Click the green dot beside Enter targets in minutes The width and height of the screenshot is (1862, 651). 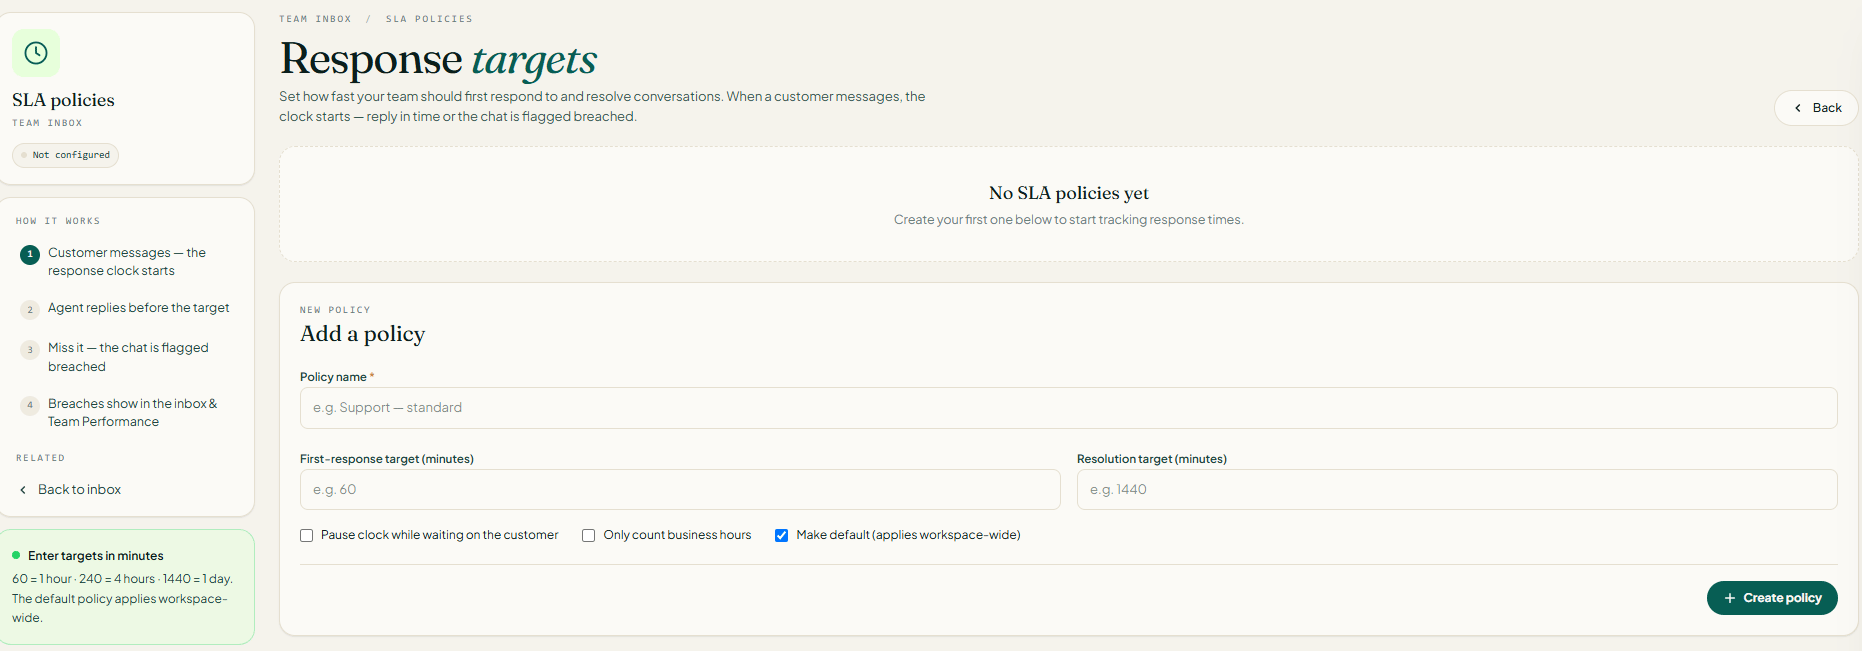pyautogui.click(x=16, y=555)
